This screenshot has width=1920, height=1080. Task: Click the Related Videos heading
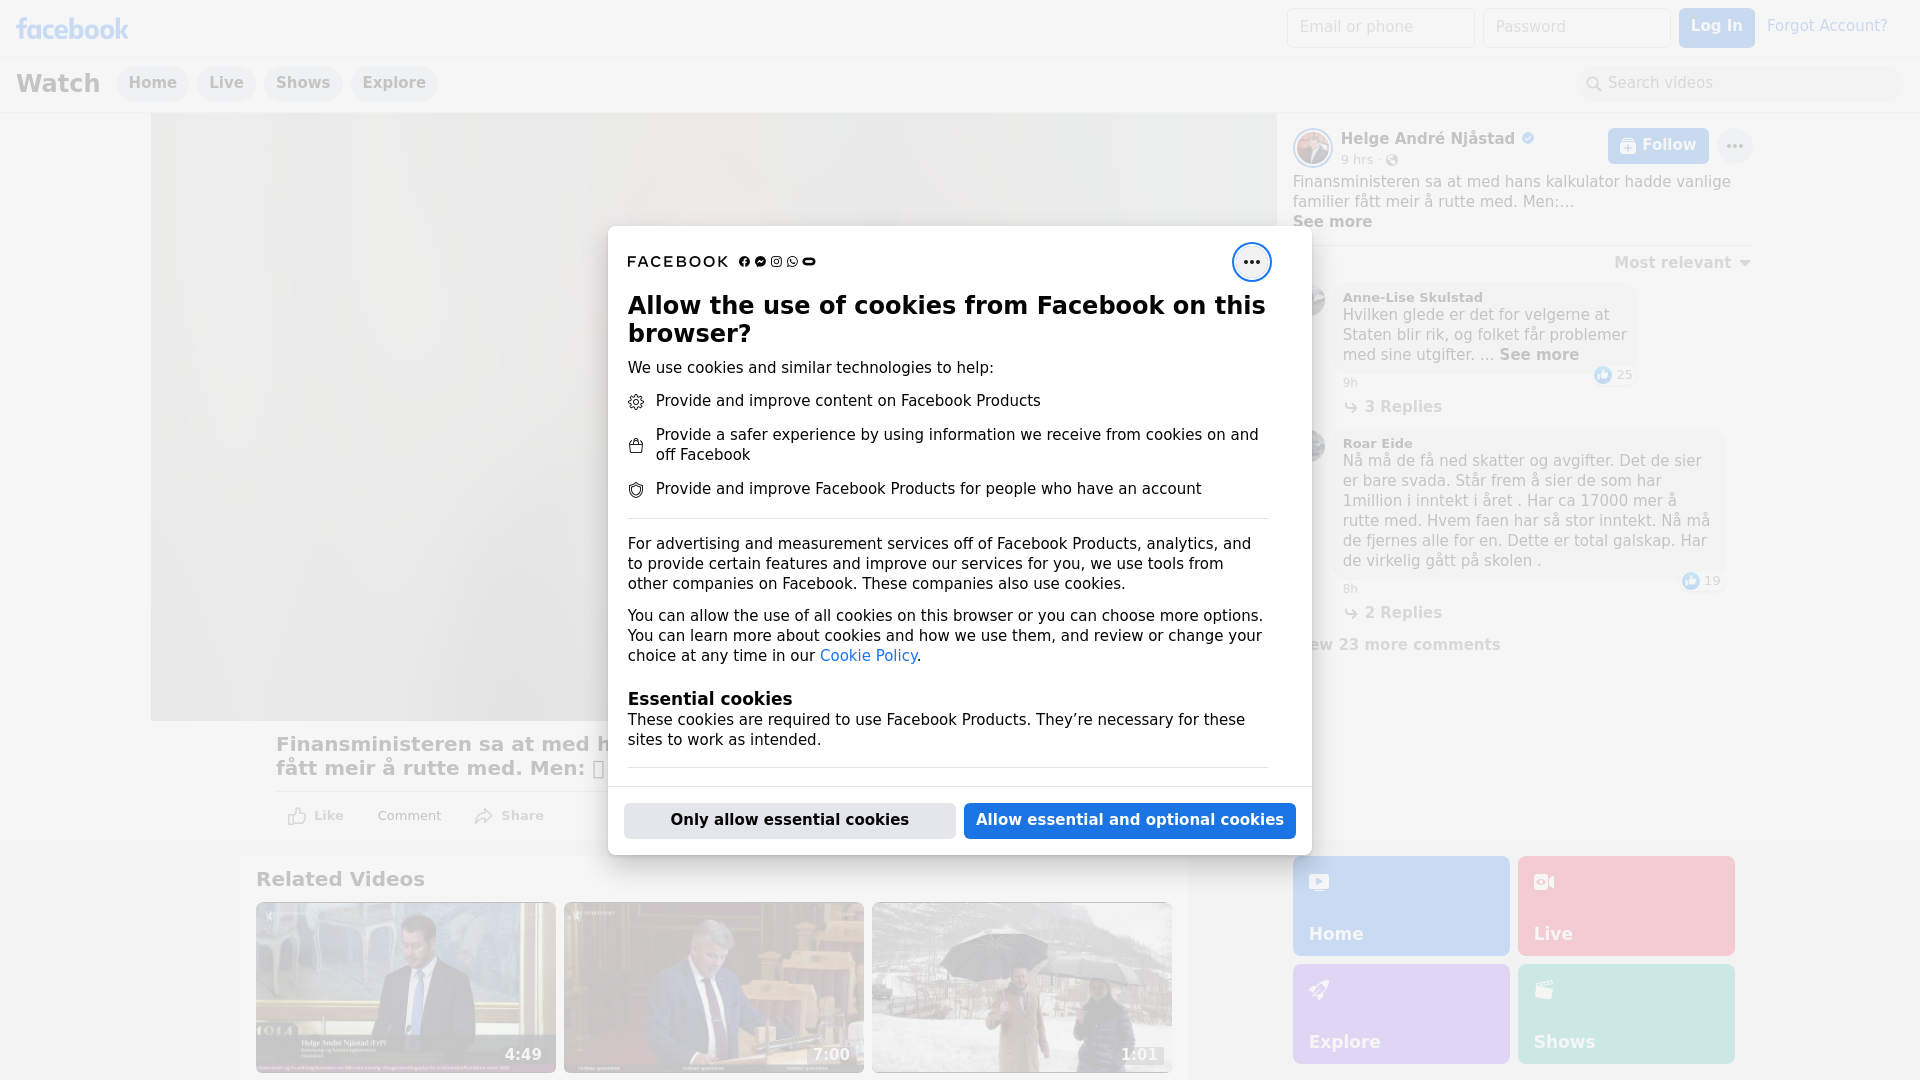(340, 880)
